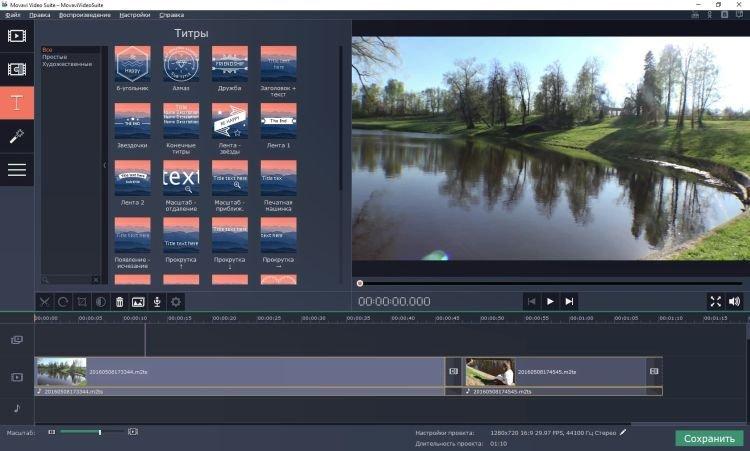Select the Titles tab with T icon
The image size is (750, 451).
(x=17, y=103)
